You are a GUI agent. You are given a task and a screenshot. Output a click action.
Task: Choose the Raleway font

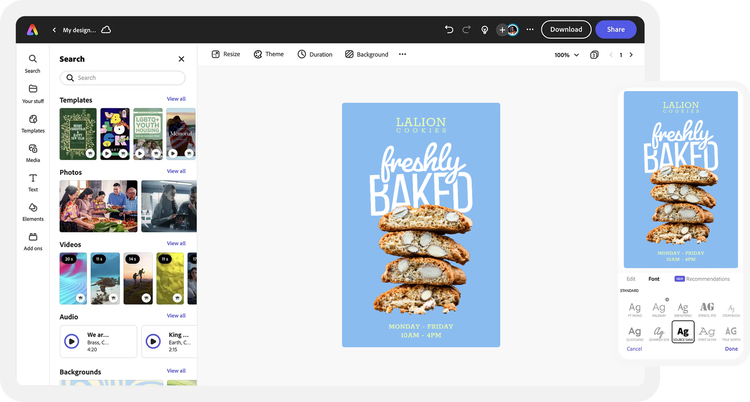coord(659,309)
